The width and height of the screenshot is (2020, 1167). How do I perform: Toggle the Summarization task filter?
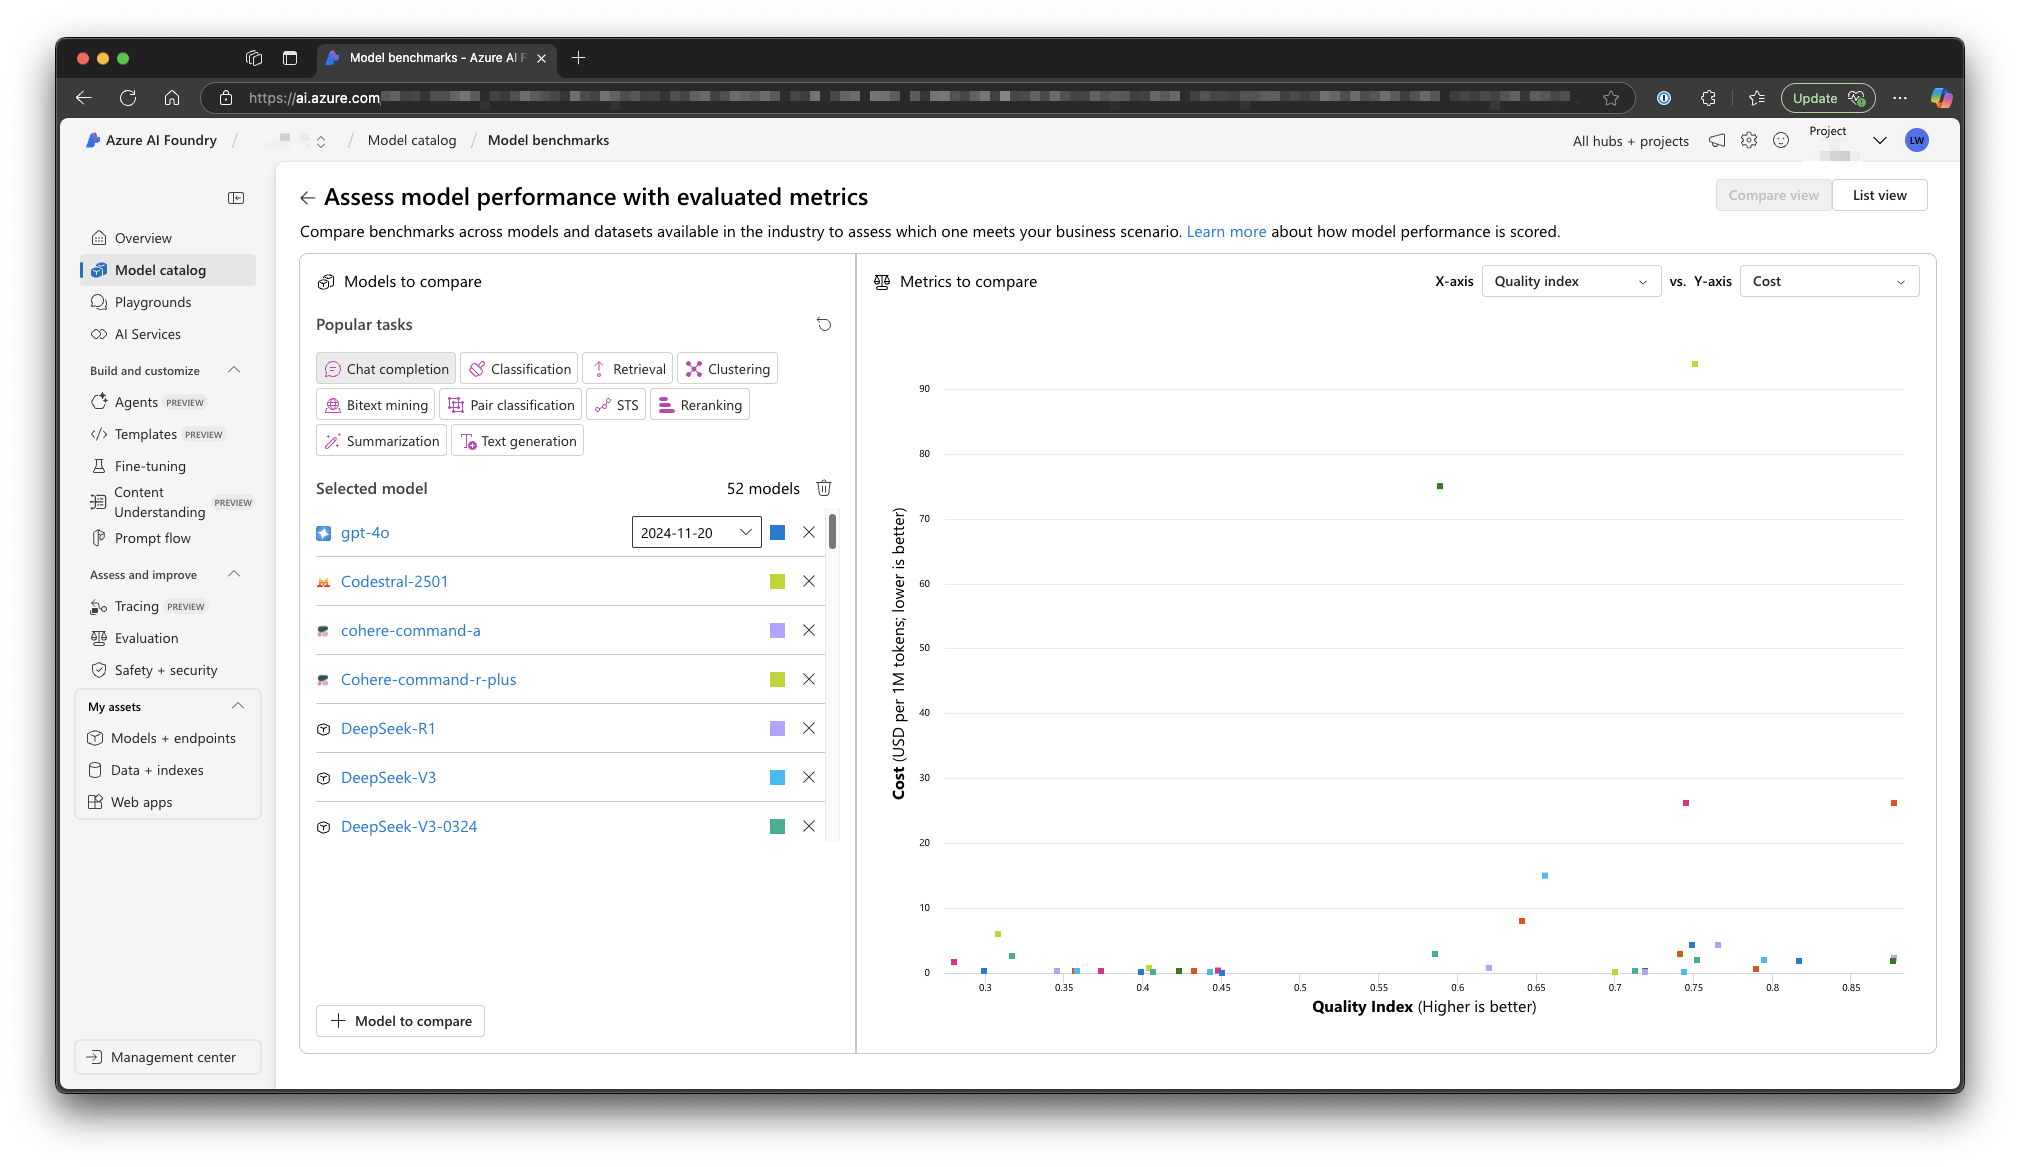coord(382,441)
